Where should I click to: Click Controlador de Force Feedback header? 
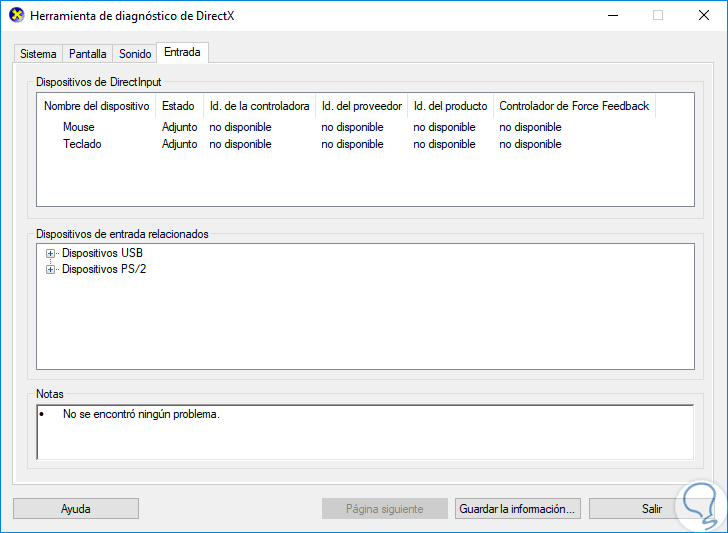[574, 106]
